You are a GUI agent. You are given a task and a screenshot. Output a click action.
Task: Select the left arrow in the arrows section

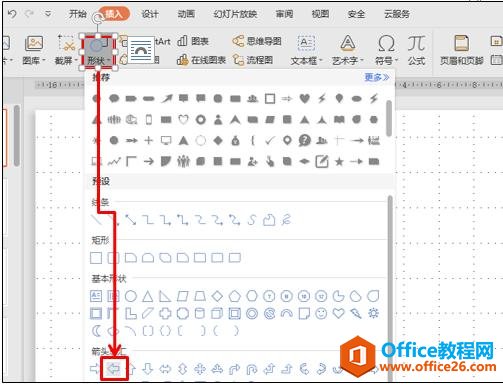tap(114, 369)
